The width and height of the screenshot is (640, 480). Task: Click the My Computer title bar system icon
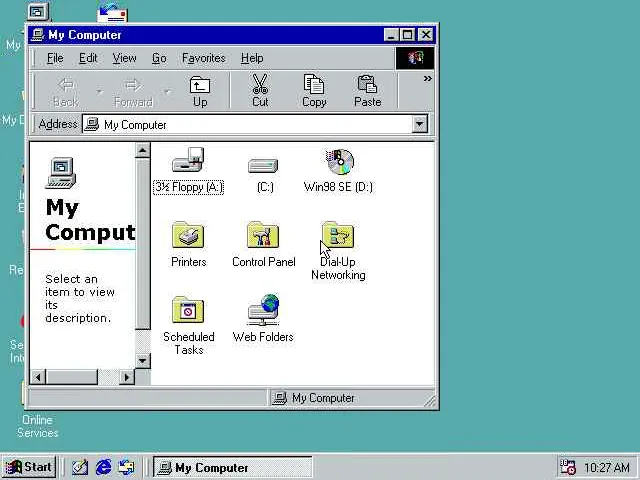(x=38, y=35)
